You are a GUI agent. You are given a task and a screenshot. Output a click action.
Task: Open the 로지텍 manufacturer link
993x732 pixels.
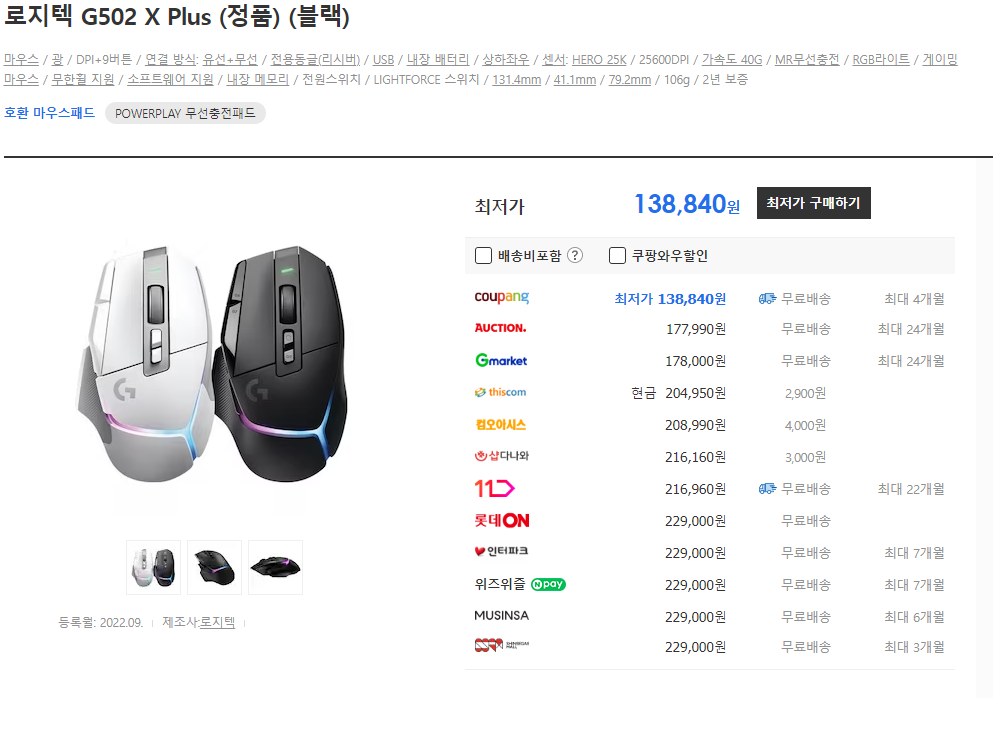[x=217, y=622]
